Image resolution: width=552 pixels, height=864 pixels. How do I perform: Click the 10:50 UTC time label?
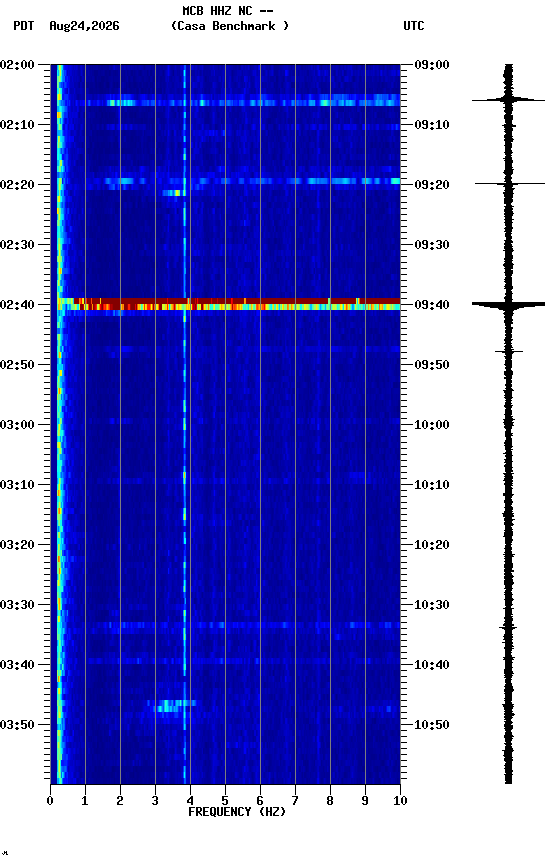[432, 725]
